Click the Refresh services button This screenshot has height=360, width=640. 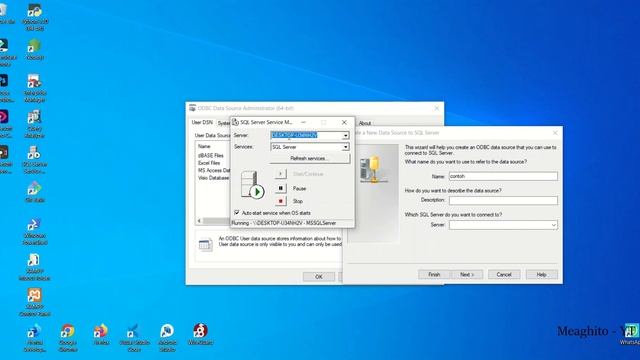310,158
